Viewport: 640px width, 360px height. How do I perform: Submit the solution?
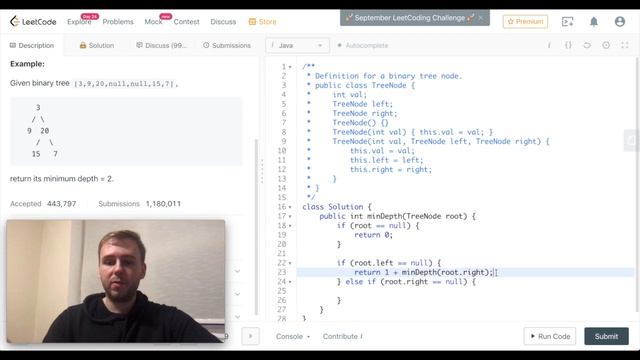click(606, 336)
